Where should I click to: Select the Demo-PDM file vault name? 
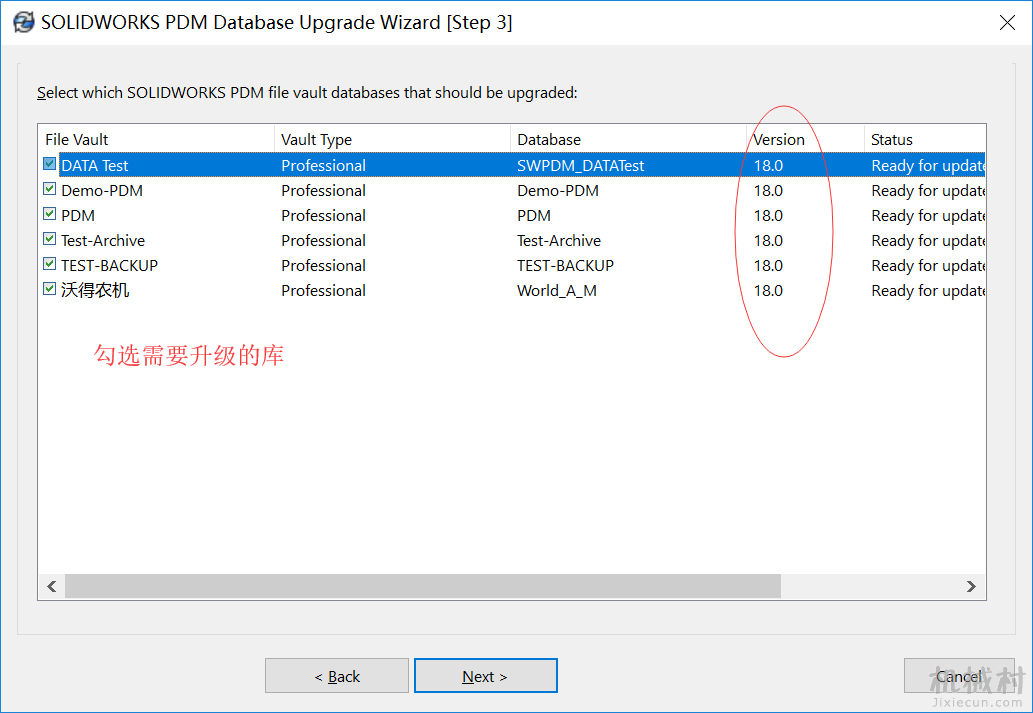pyautogui.click(x=102, y=190)
